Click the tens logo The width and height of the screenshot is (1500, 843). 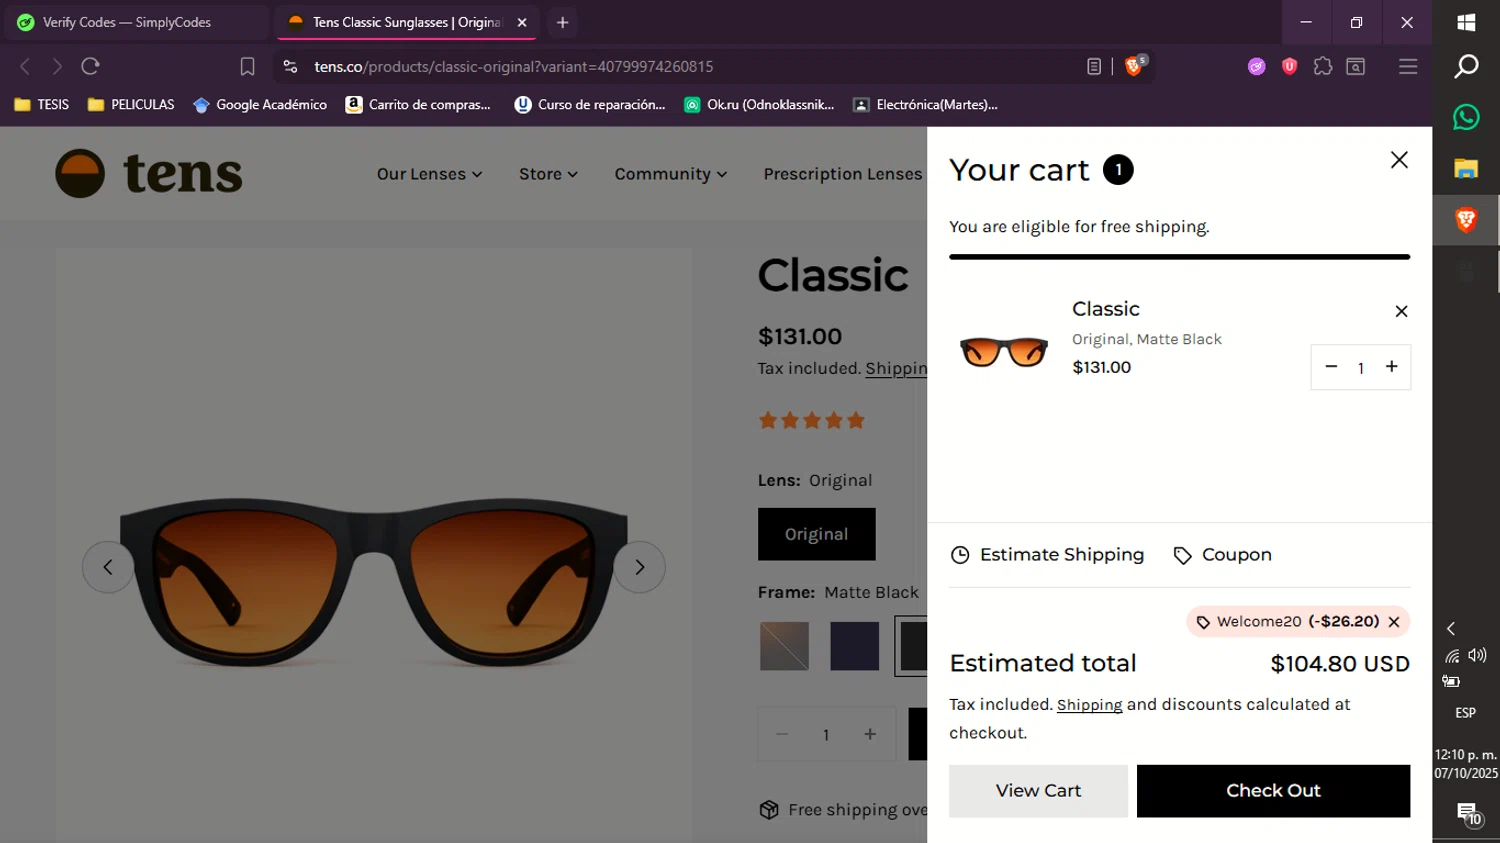pos(149,173)
